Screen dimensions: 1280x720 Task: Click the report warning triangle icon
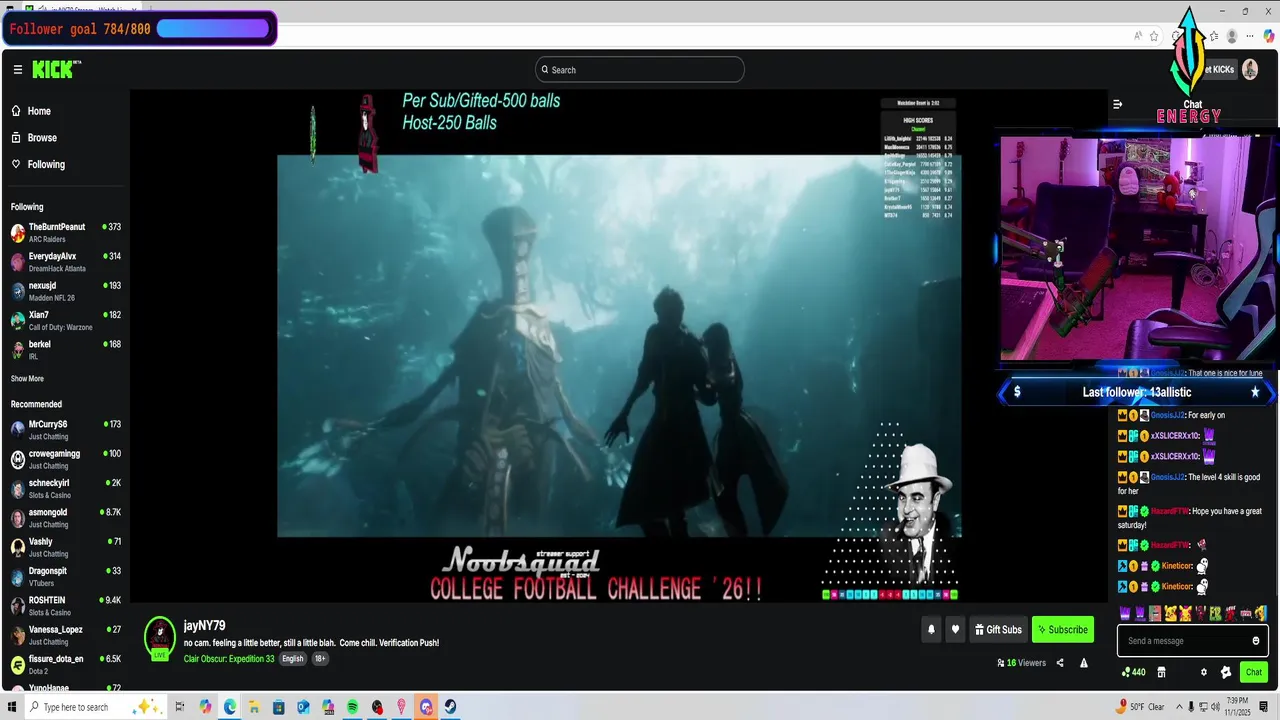click(1084, 663)
